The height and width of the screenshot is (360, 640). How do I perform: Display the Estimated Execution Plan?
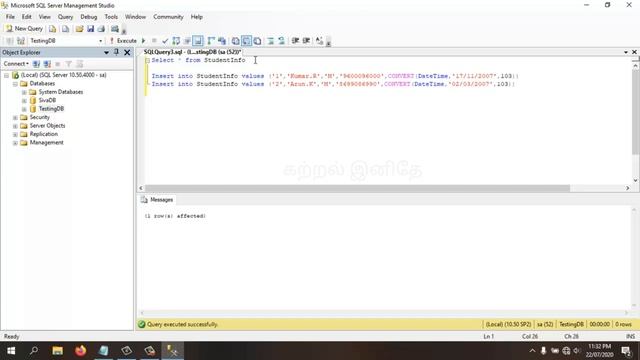(176, 41)
